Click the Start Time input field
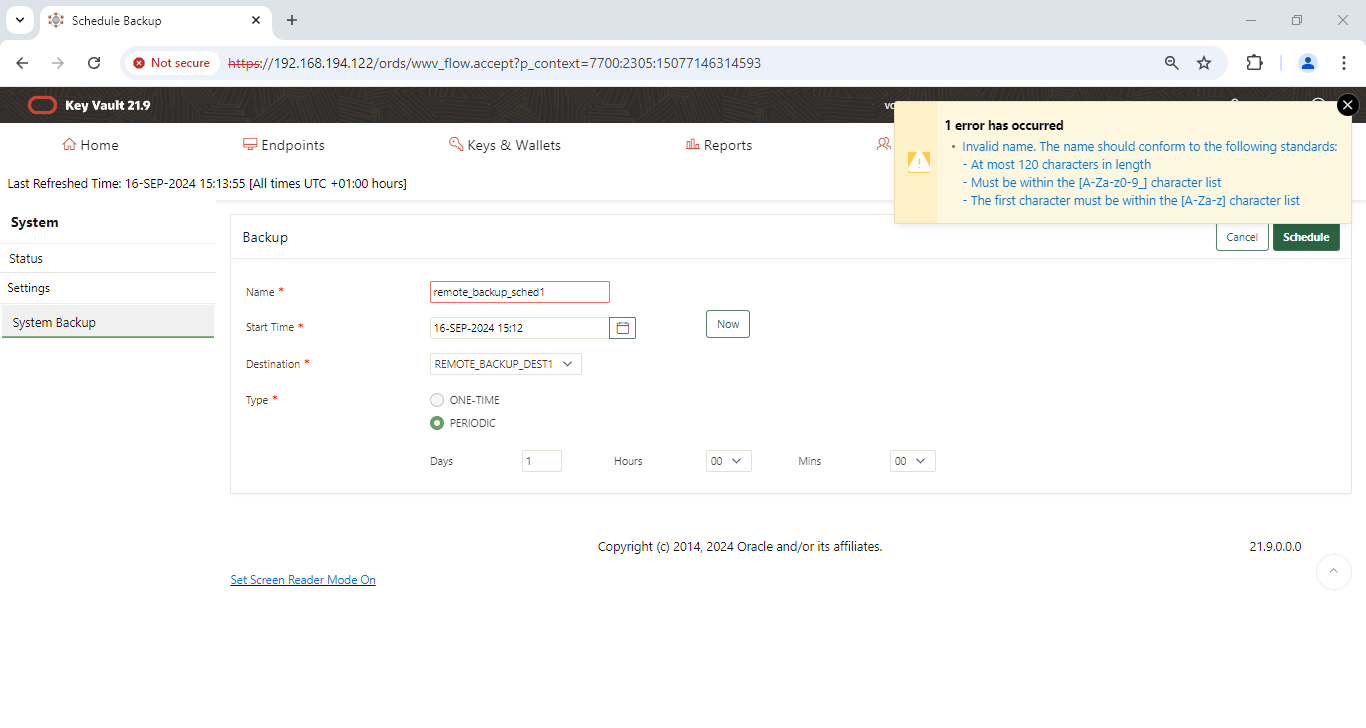1366x728 pixels. click(x=520, y=328)
